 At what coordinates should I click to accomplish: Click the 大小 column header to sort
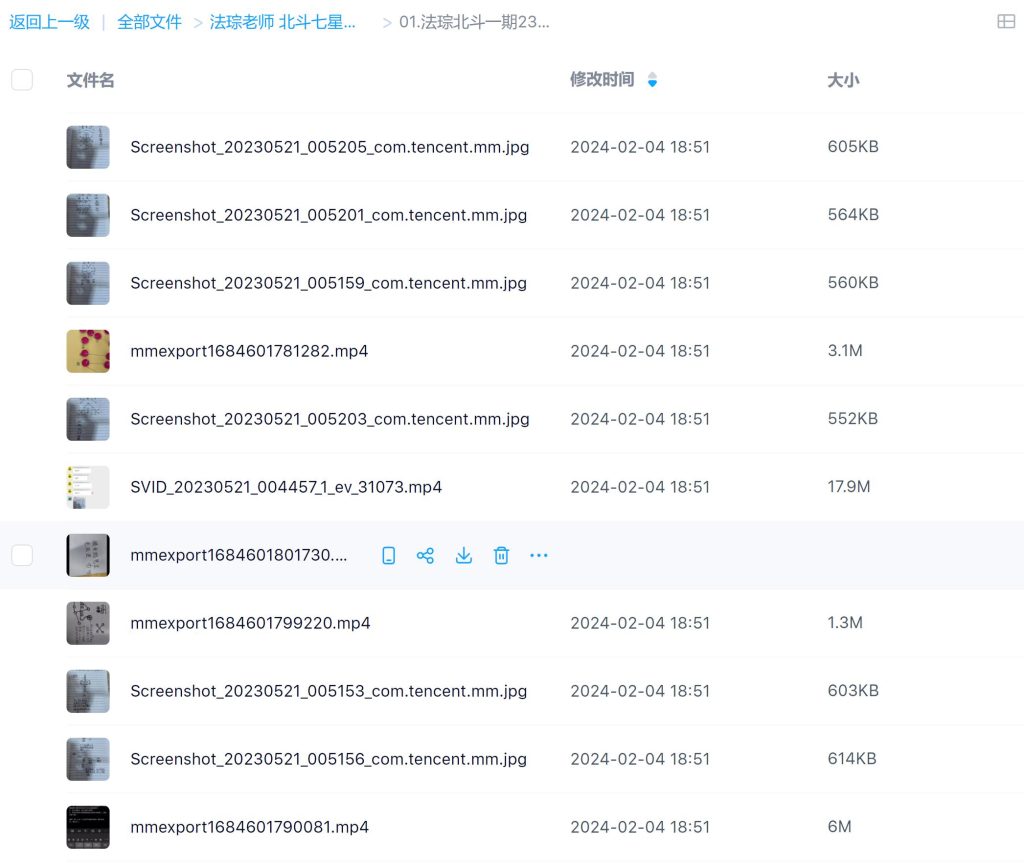click(843, 80)
